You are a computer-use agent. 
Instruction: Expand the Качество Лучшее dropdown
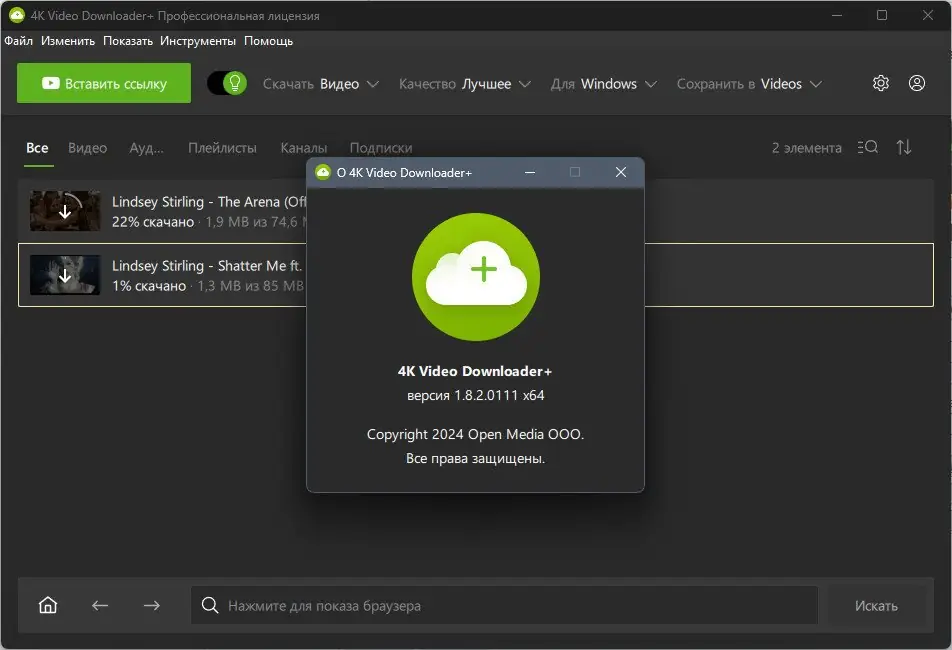point(464,84)
